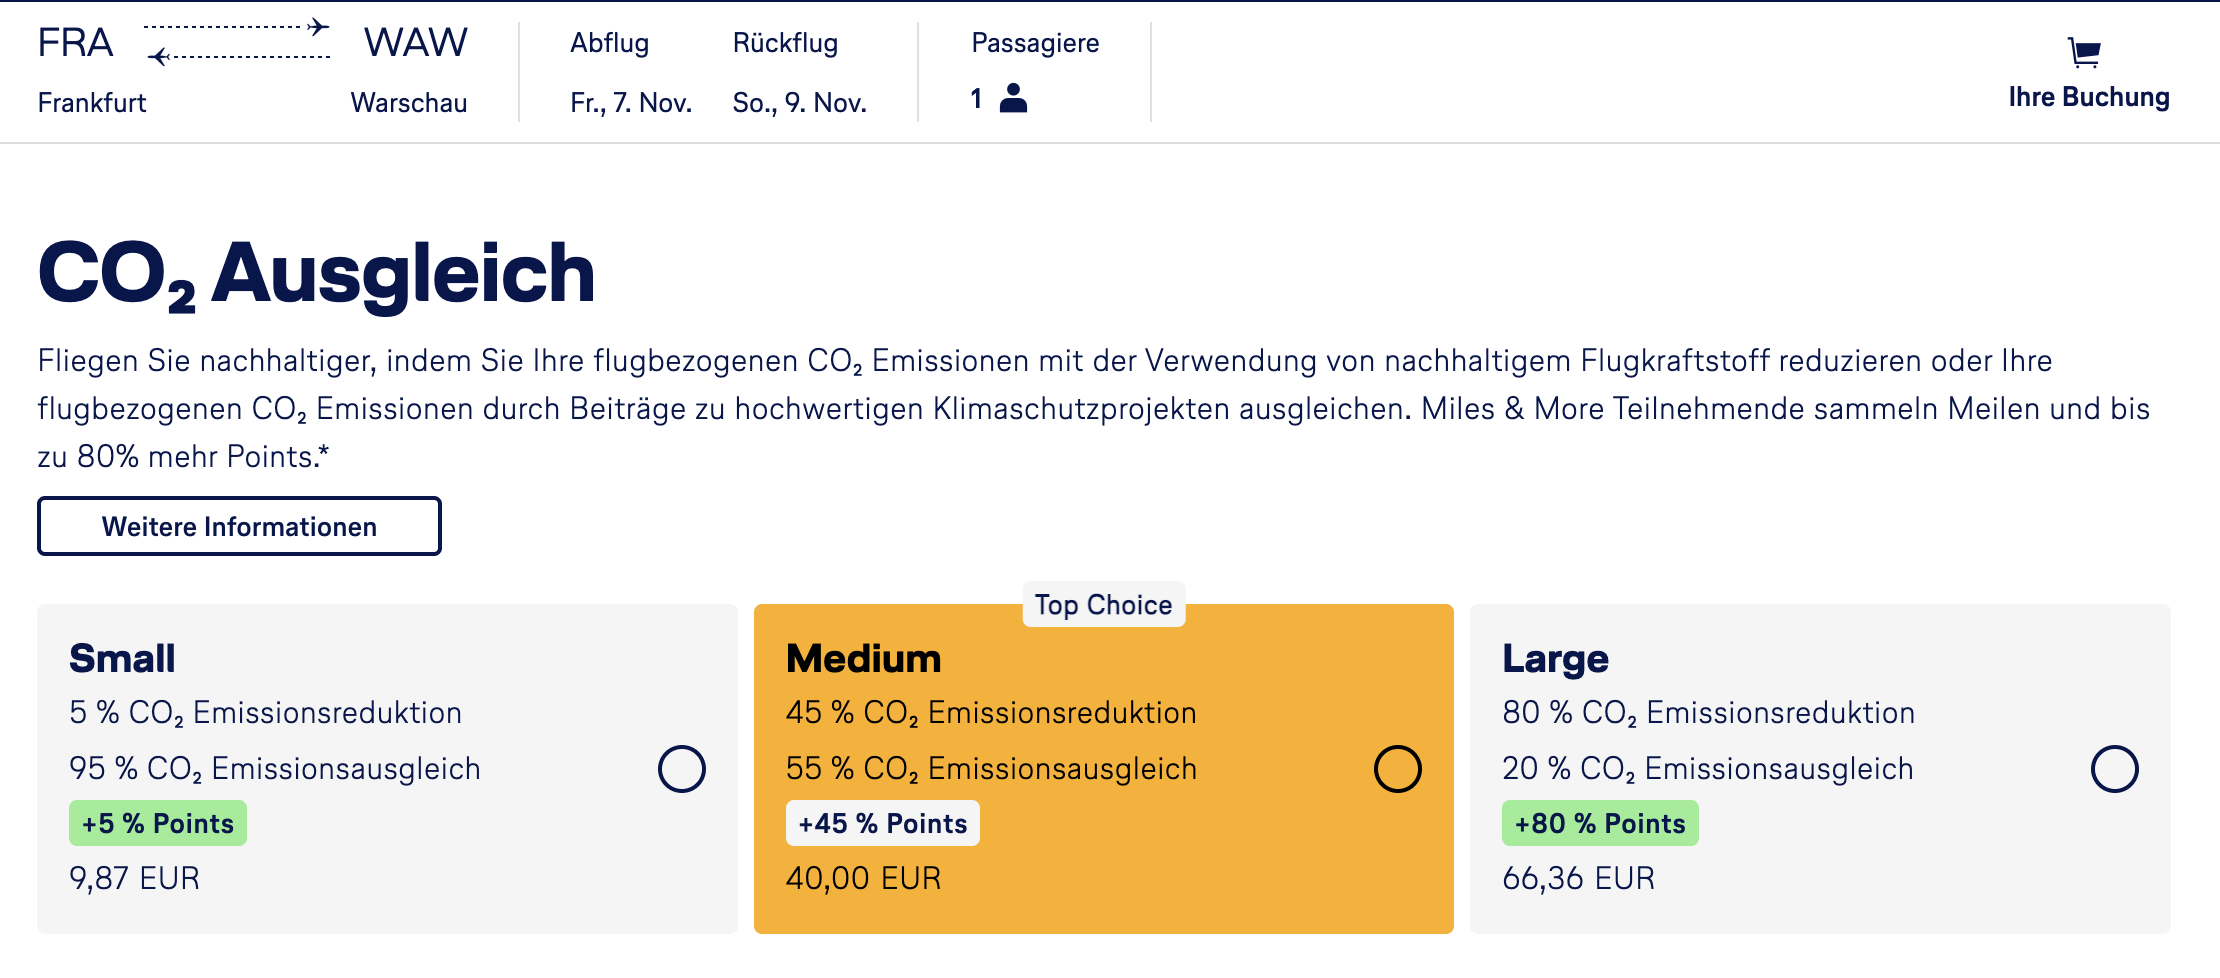This screenshot has width=2220, height=978.
Task: Click the Frankfurt city label
Action: point(91,101)
